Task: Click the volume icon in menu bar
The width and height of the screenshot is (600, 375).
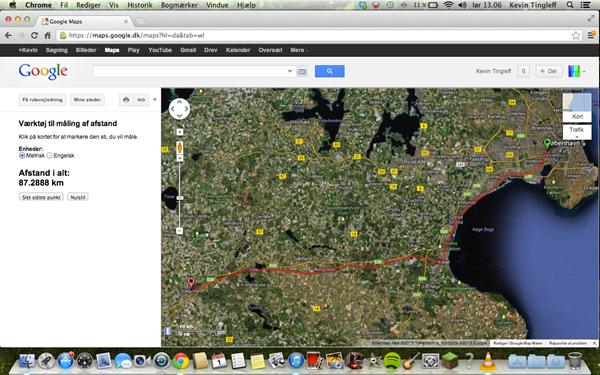Action: click(x=462, y=5)
